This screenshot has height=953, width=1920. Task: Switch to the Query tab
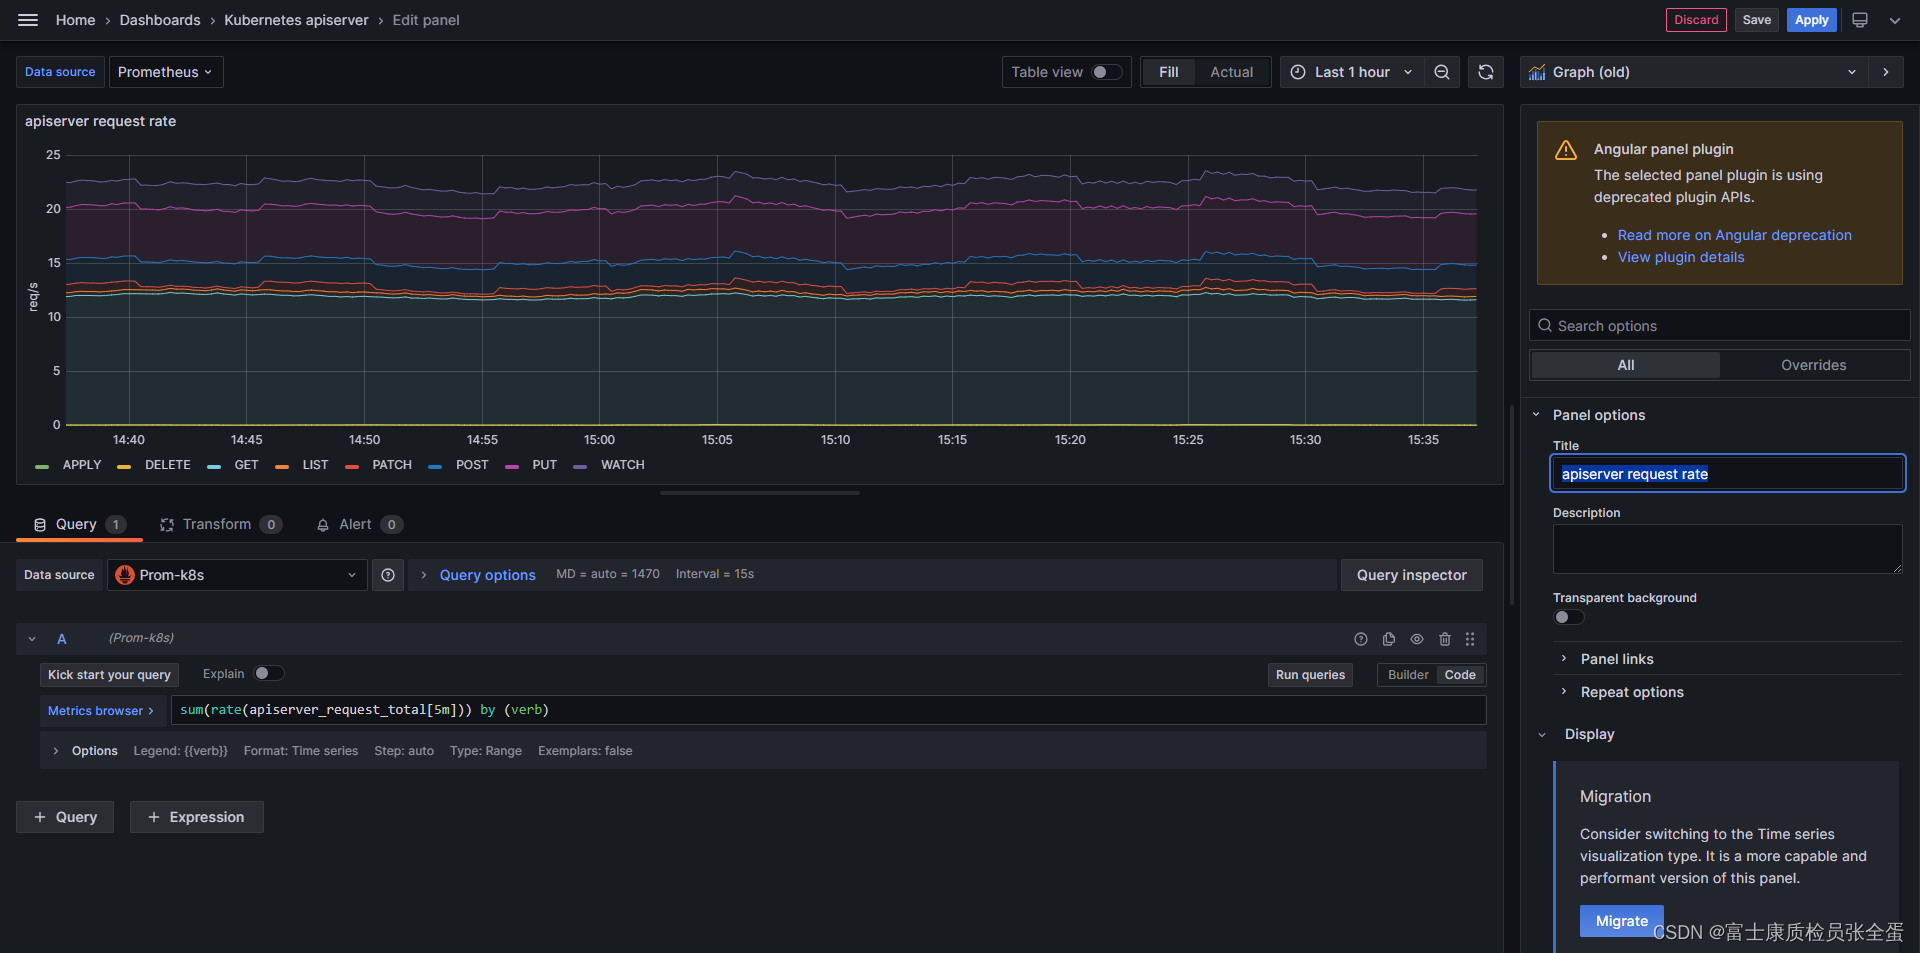click(x=79, y=524)
